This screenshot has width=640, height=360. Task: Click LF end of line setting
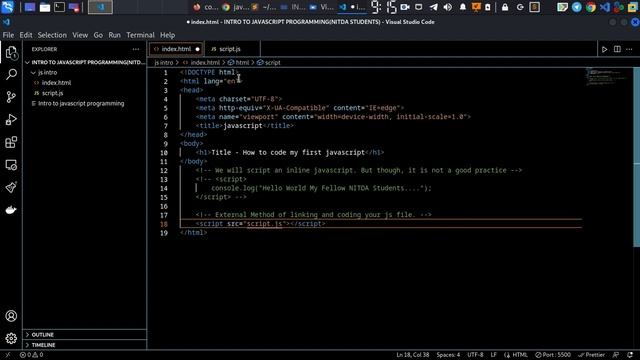[x=493, y=355]
